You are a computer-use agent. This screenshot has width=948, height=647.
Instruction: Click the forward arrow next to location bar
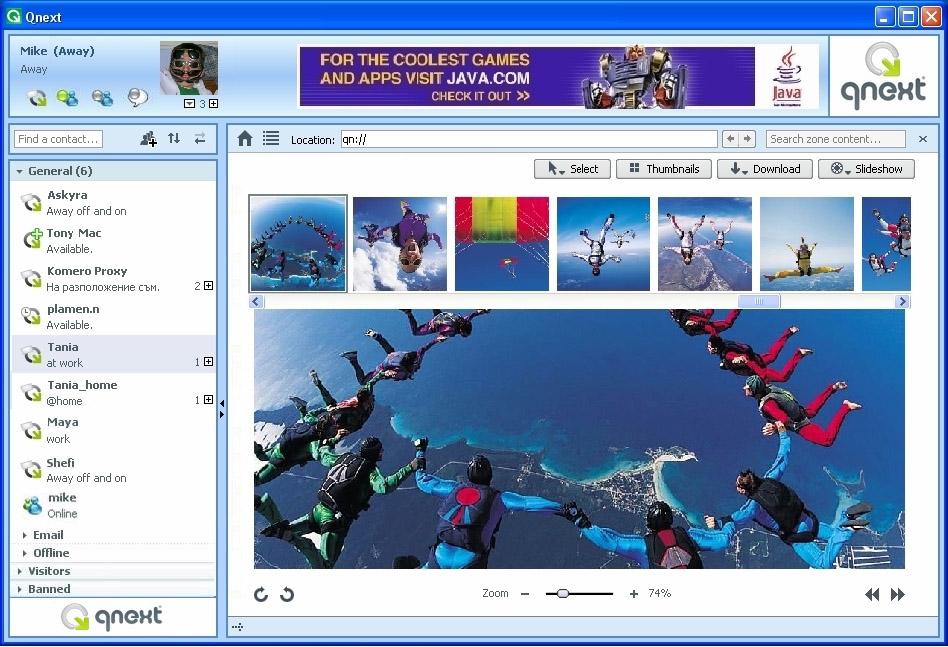(748, 139)
